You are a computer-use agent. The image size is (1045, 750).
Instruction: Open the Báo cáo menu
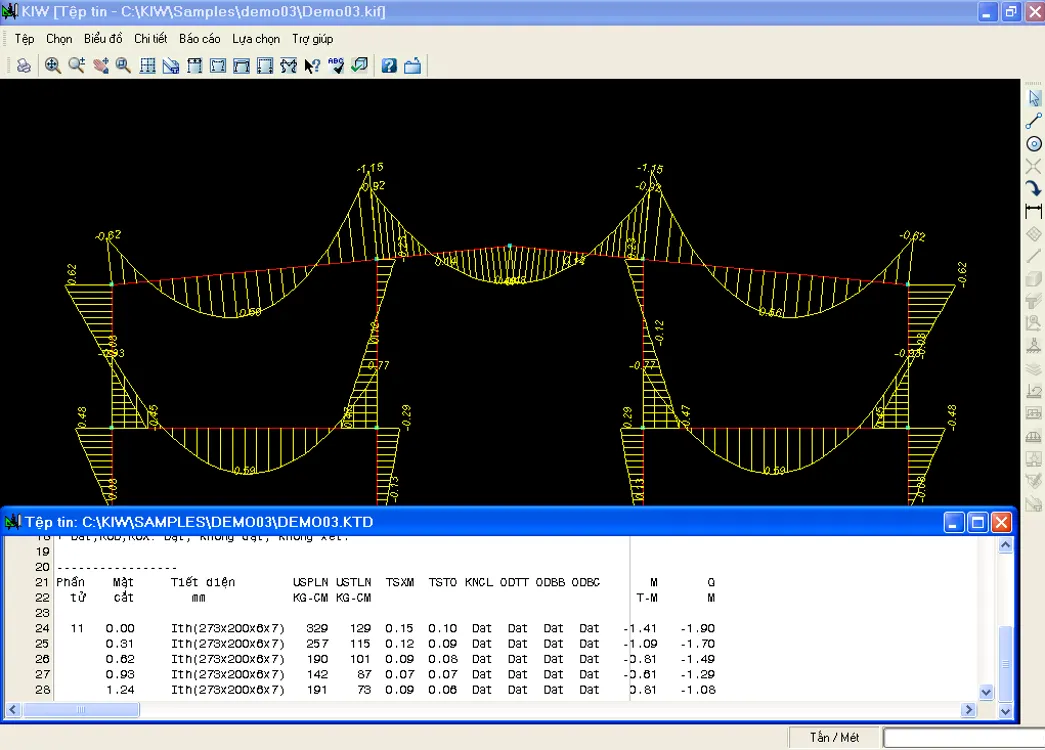[199, 39]
